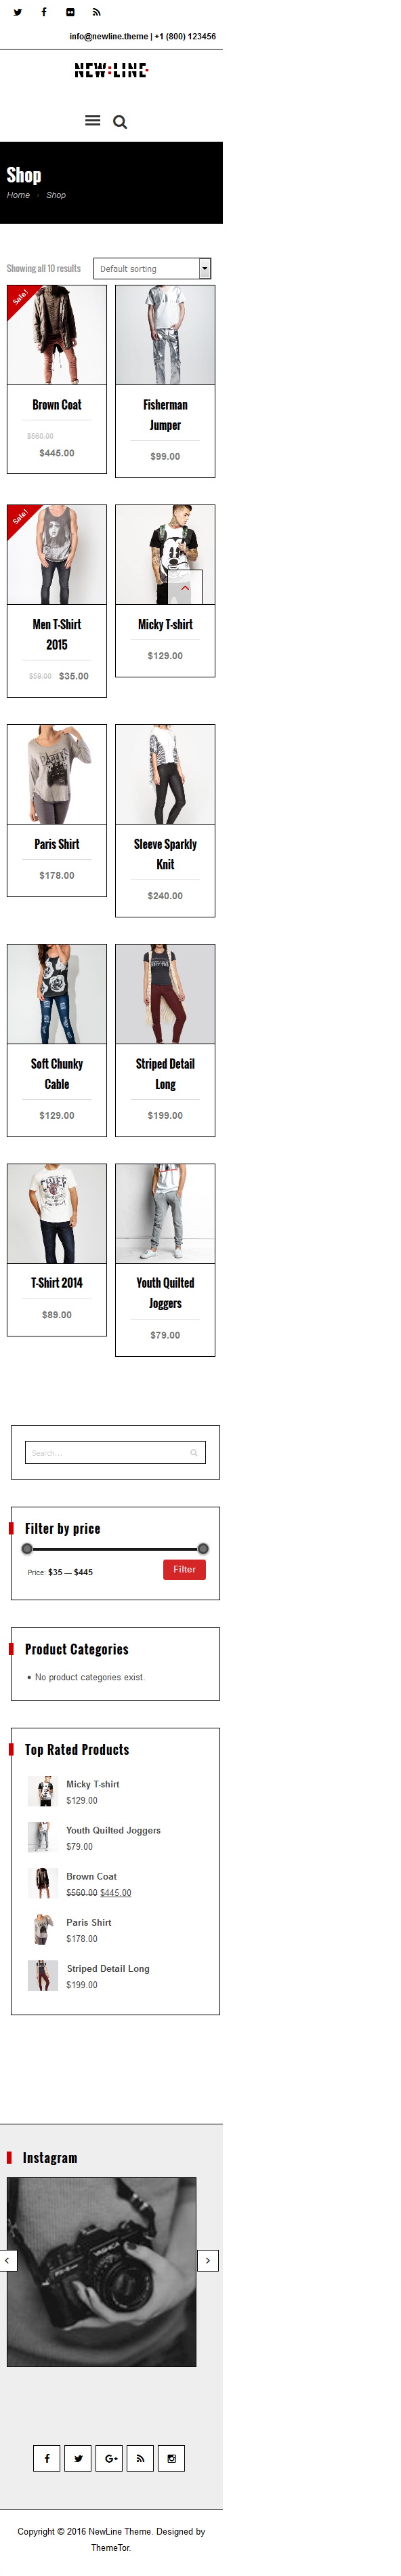This screenshot has height=2576, width=401.
Task: Open the Paris Shirt product image
Action: pos(57,774)
